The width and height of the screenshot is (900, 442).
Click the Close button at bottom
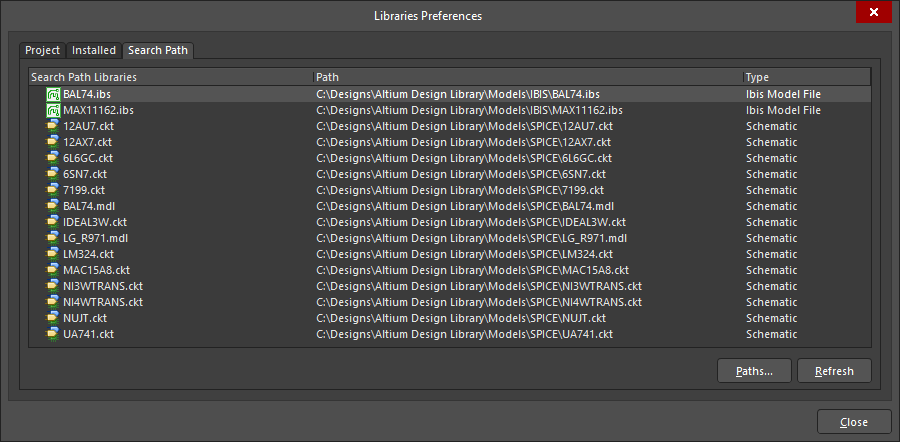point(854,422)
